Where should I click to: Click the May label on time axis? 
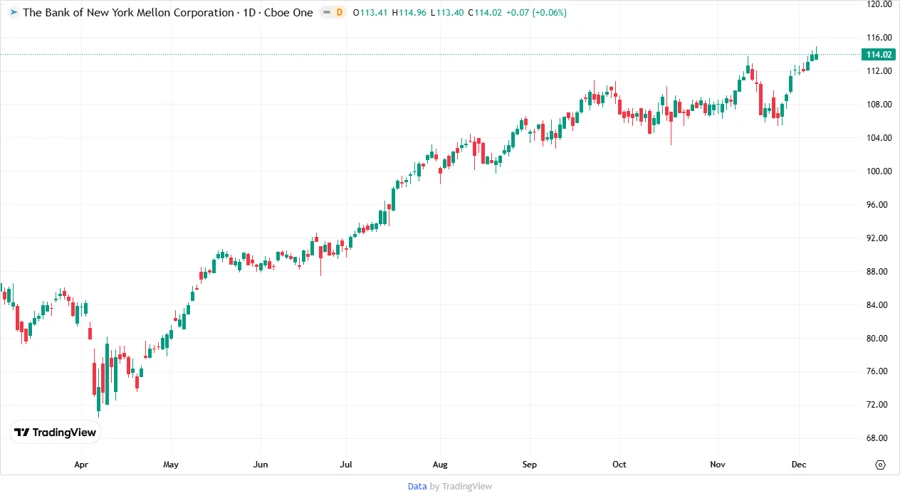[170, 464]
